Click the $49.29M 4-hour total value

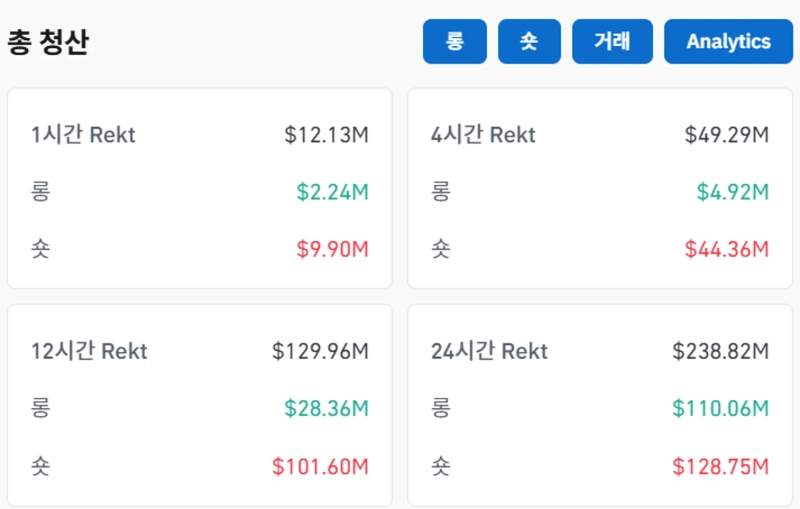click(726, 135)
